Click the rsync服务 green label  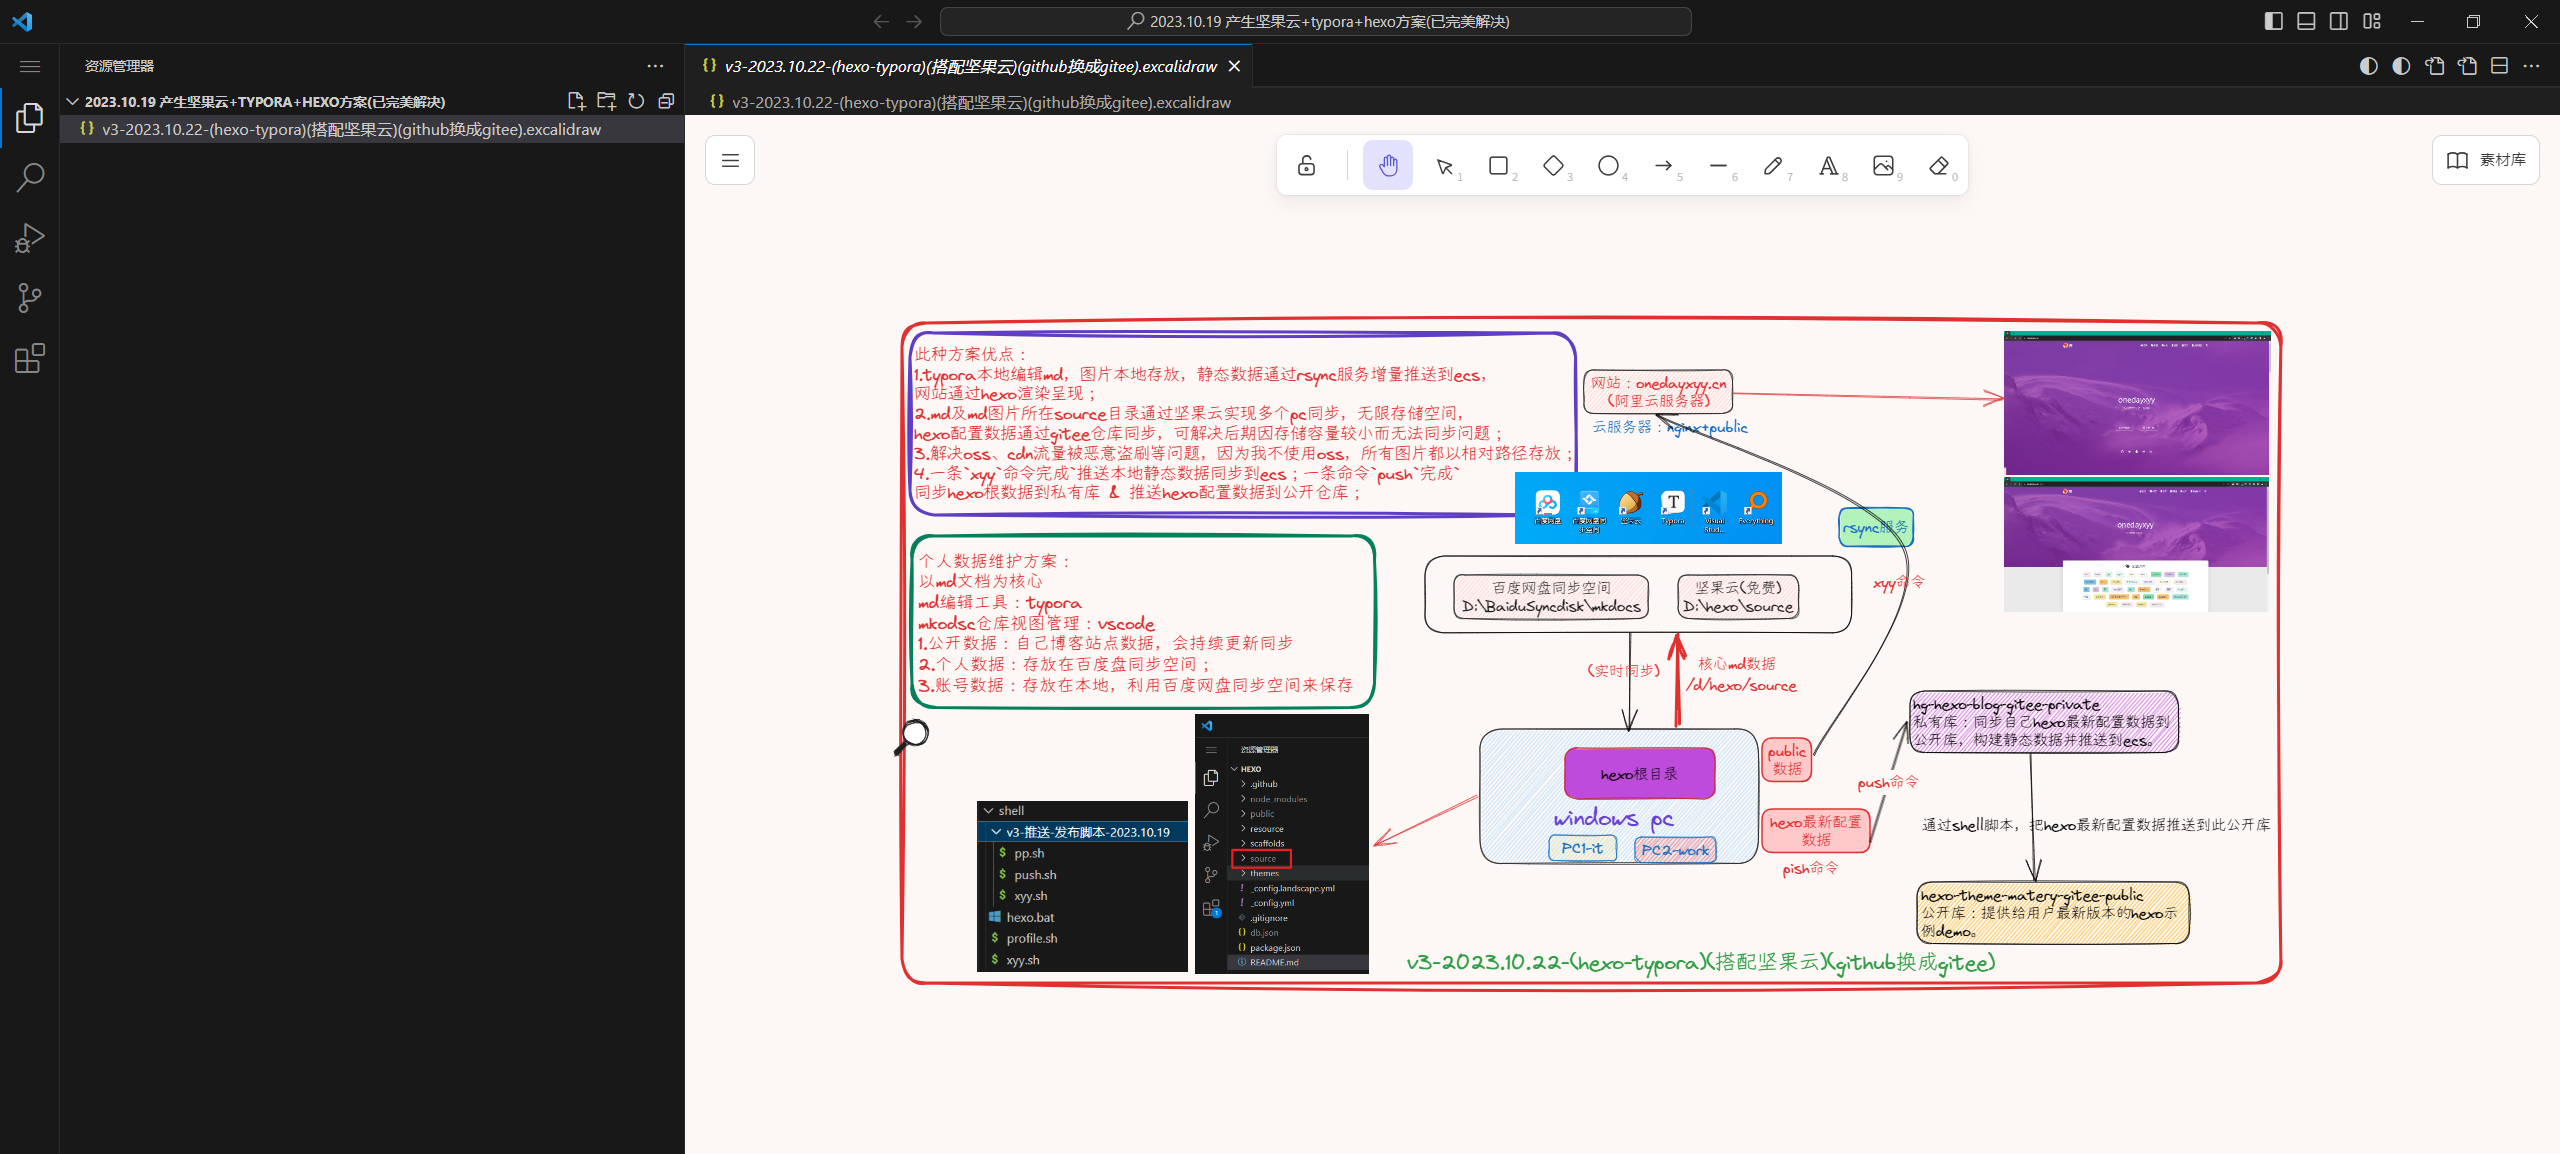[1876, 527]
